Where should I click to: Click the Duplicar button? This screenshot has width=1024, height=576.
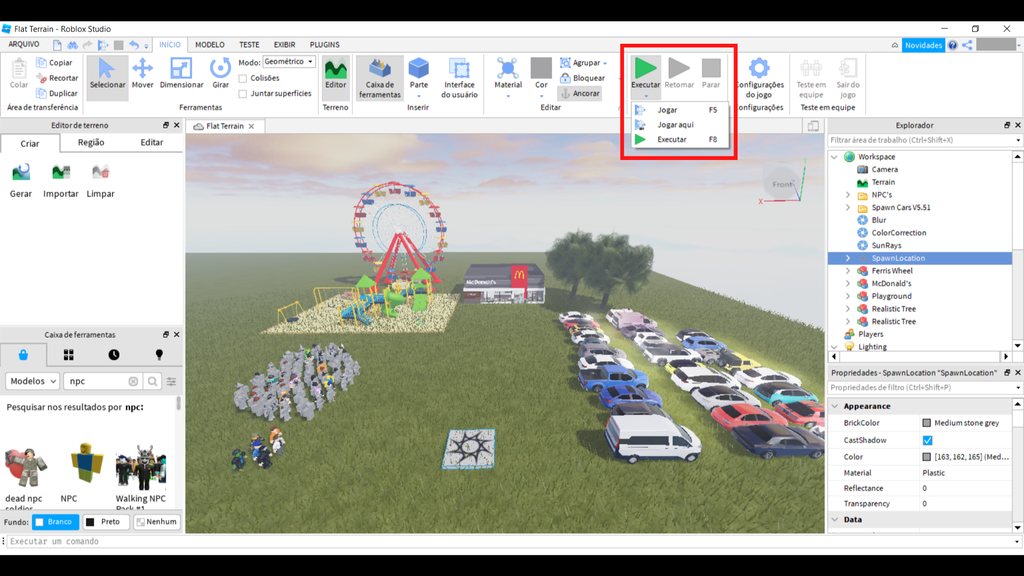point(57,93)
